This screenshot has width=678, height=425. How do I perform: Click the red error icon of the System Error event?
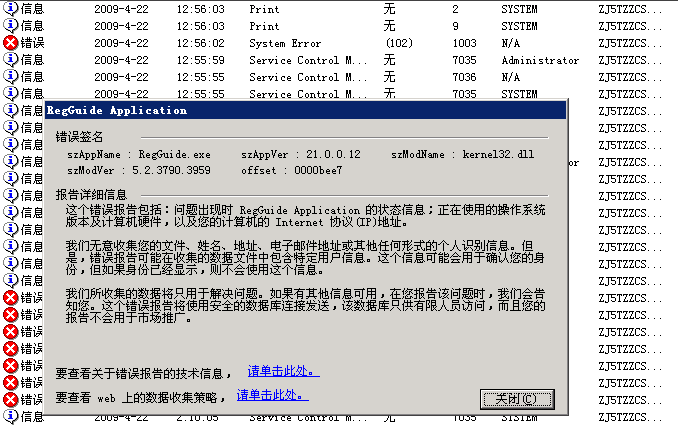pos(10,43)
